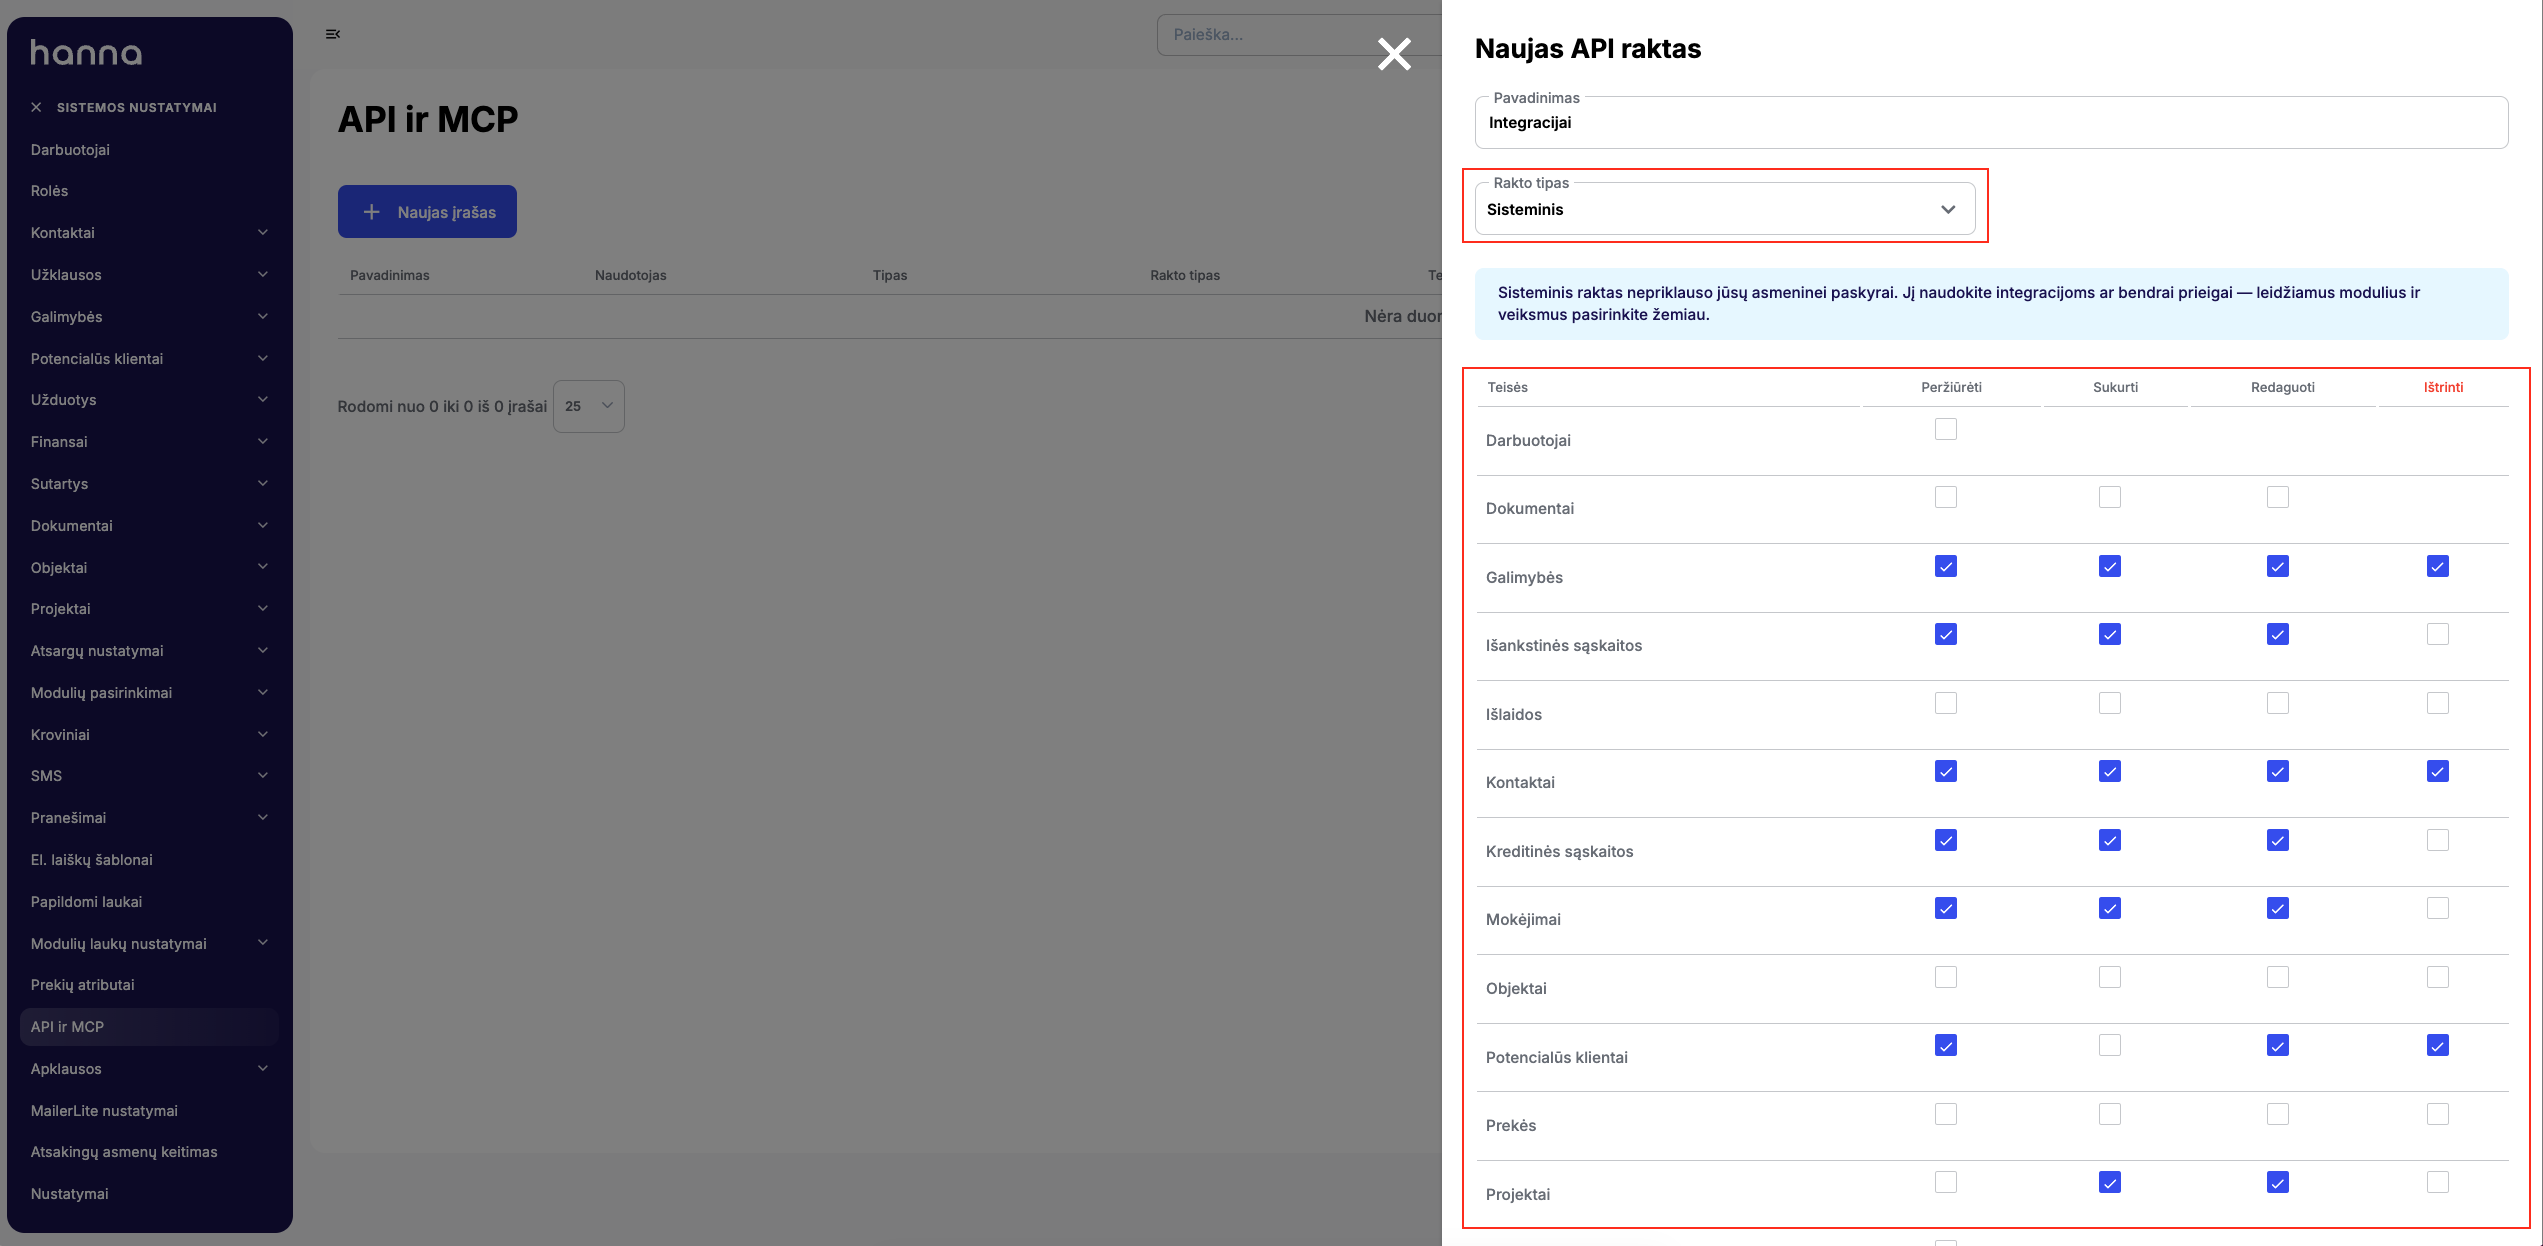Expand Finansai in the sidebar

[149, 442]
